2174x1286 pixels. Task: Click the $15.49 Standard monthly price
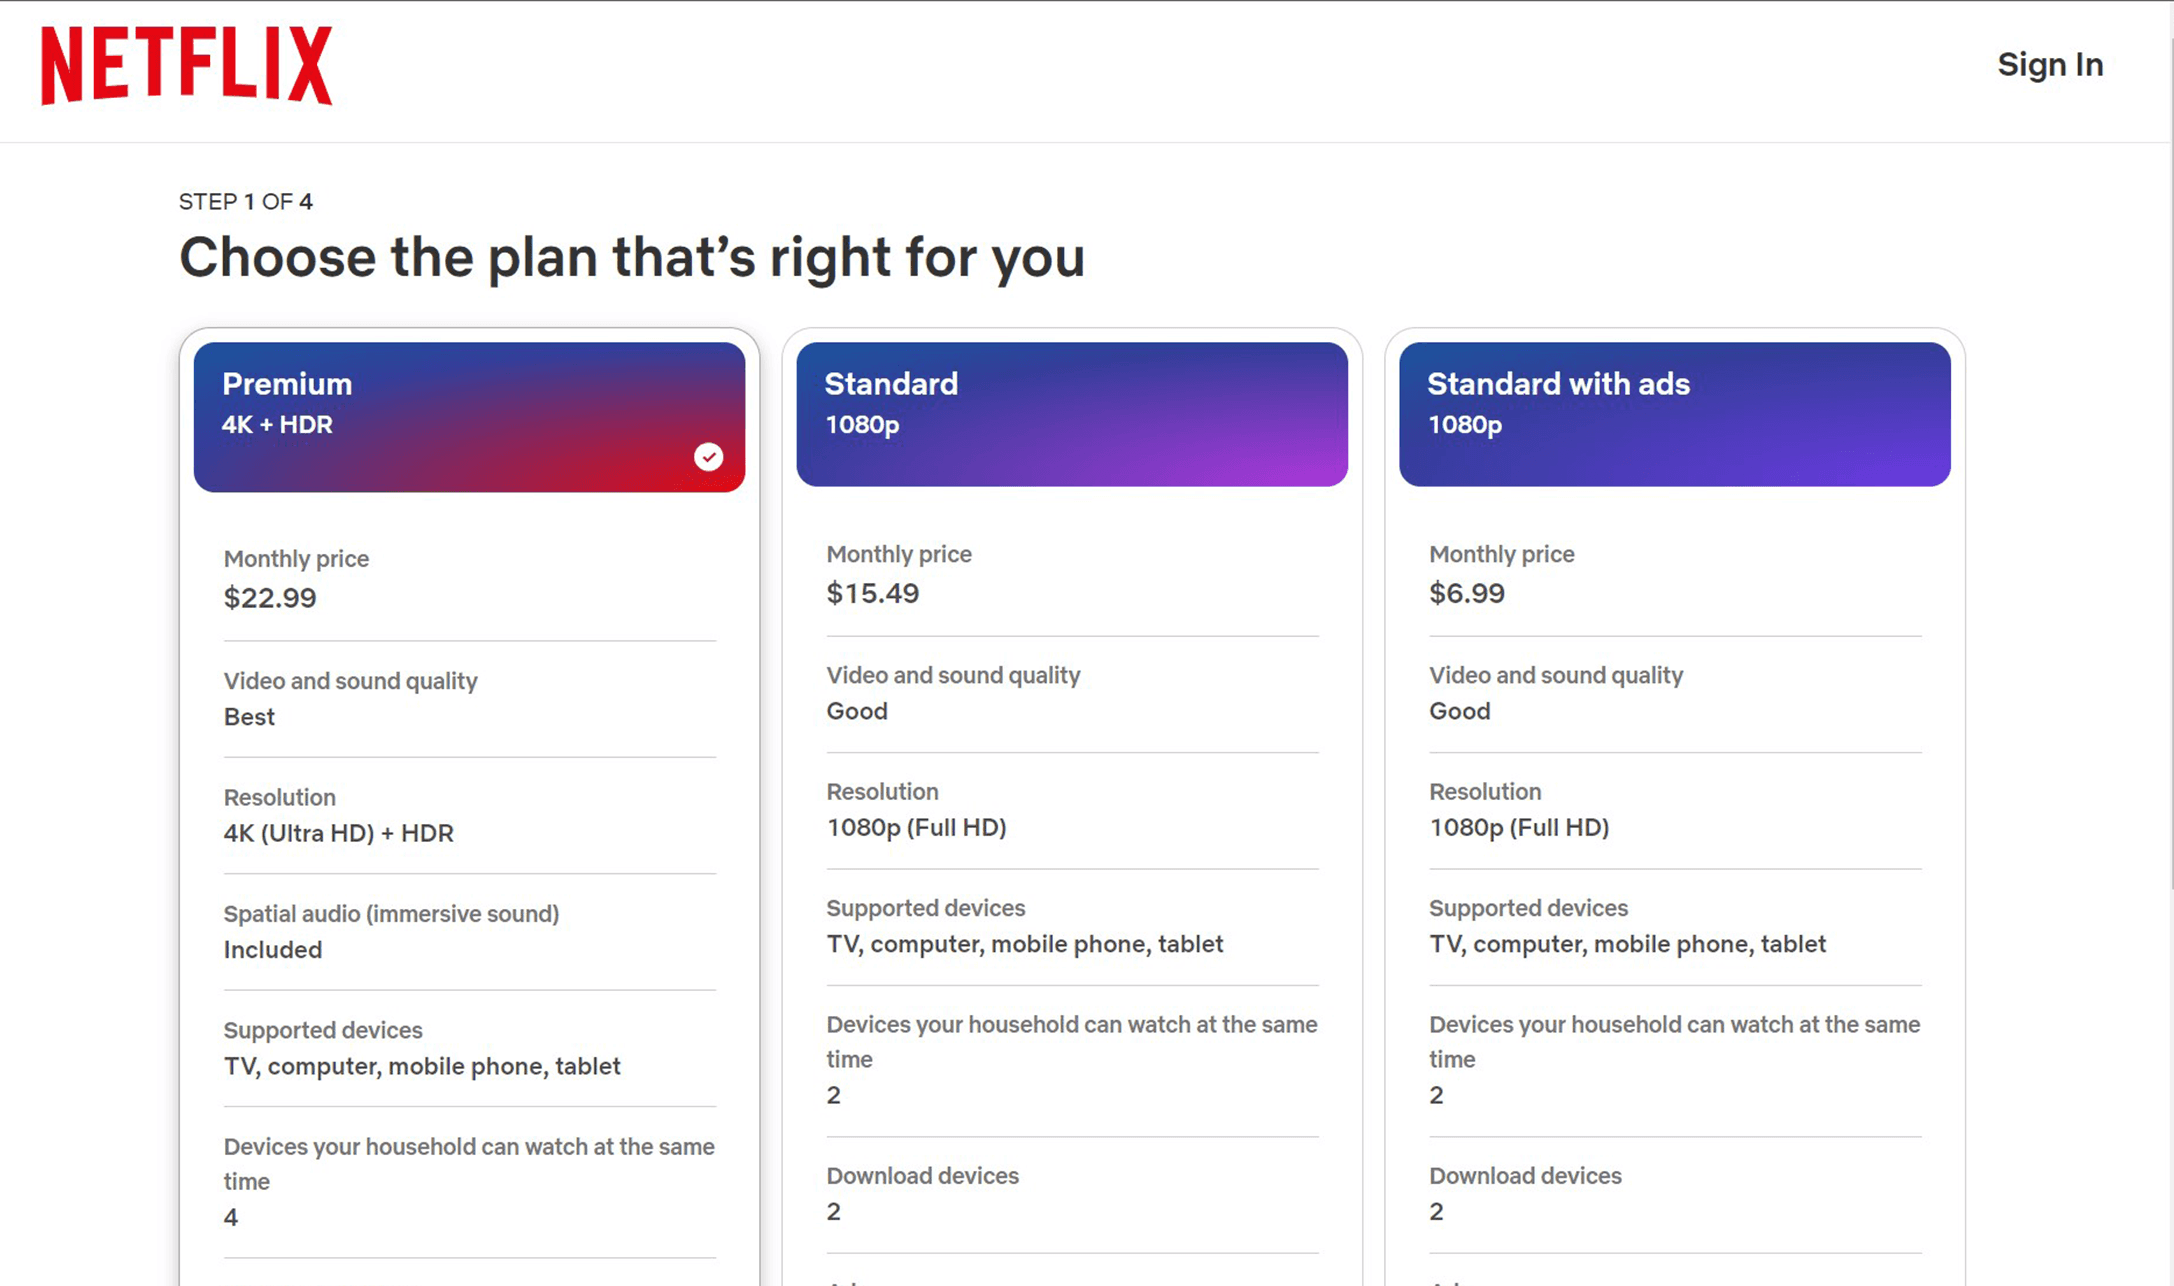click(872, 594)
